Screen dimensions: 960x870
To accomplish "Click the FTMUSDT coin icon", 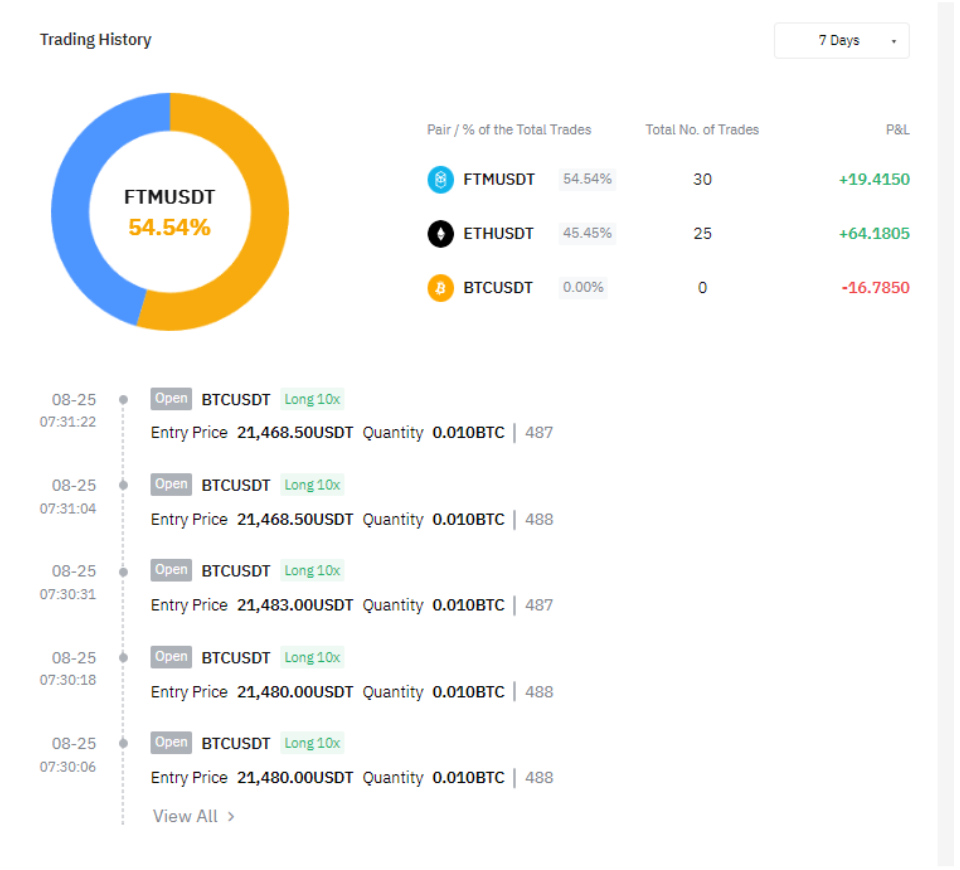I will (440, 179).
